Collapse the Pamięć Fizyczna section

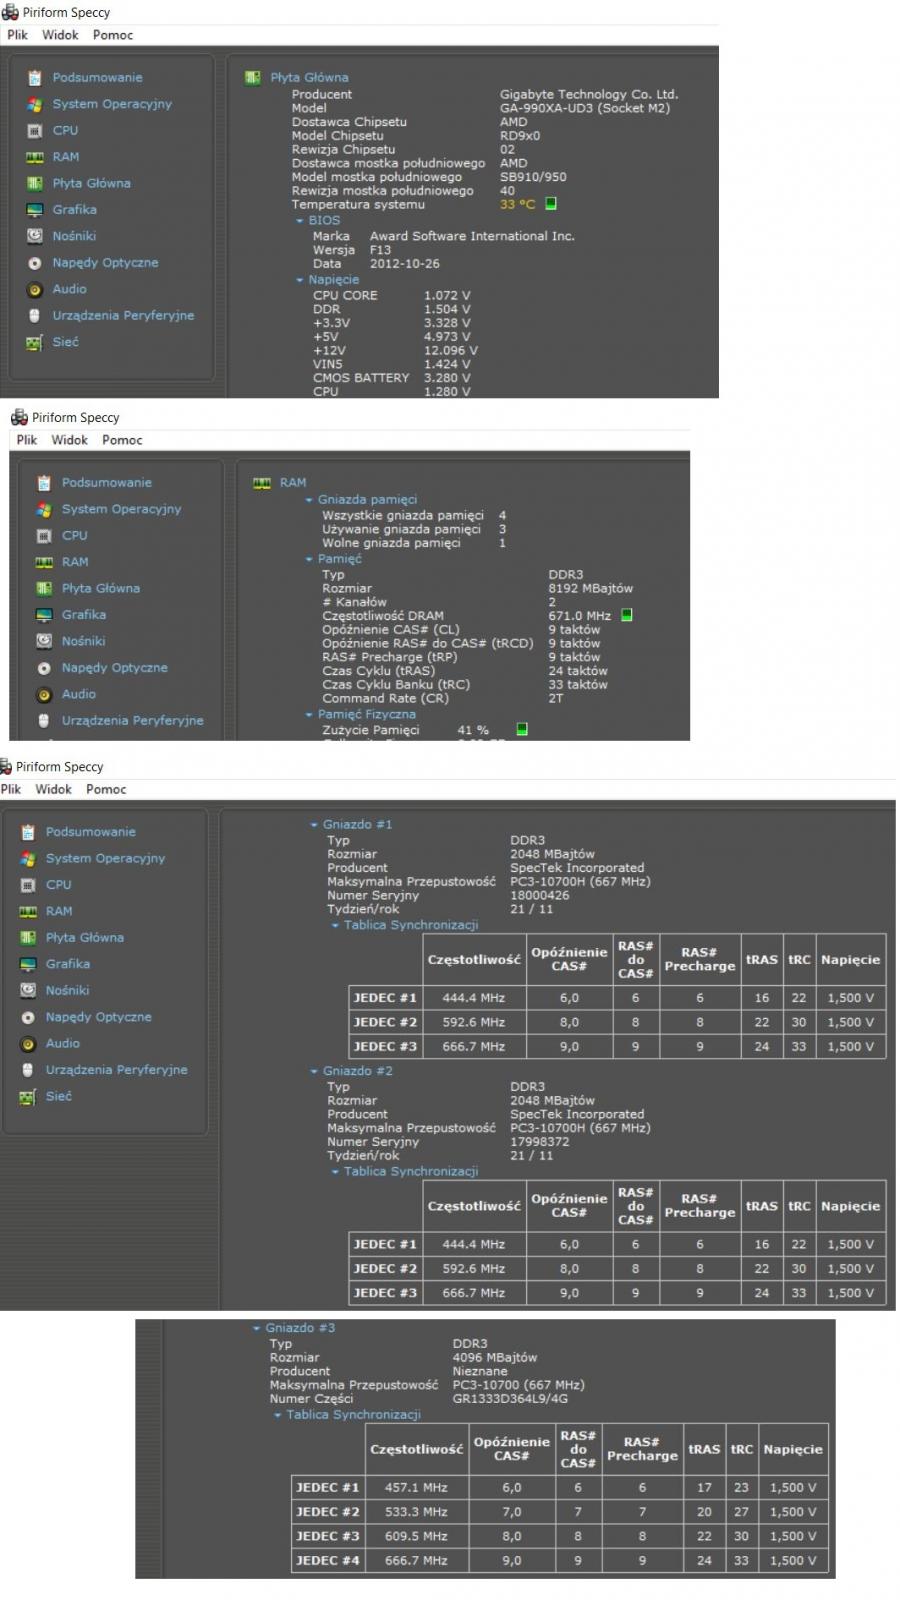pyautogui.click(x=309, y=715)
